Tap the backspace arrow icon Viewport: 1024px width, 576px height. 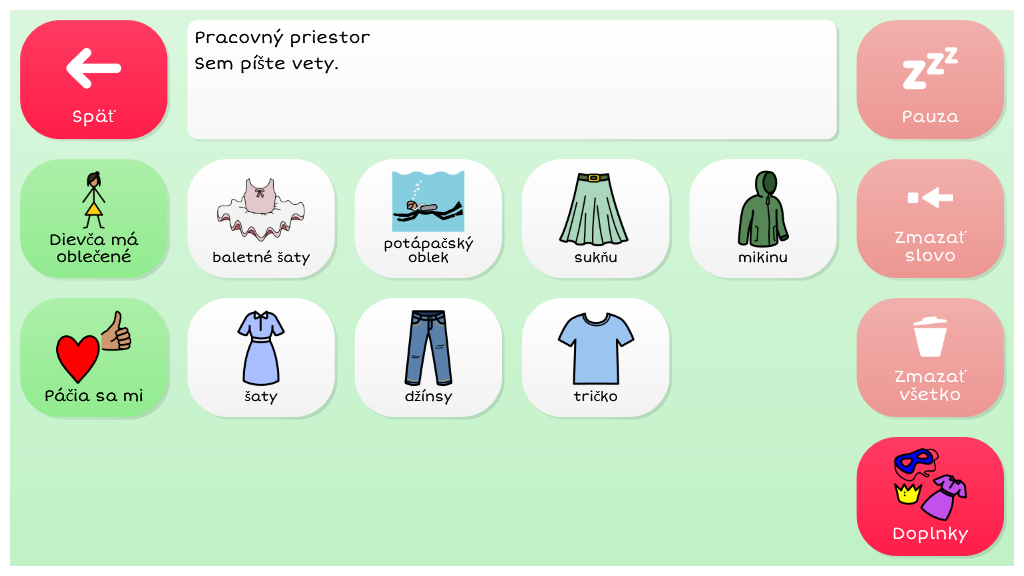click(x=930, y=197)
